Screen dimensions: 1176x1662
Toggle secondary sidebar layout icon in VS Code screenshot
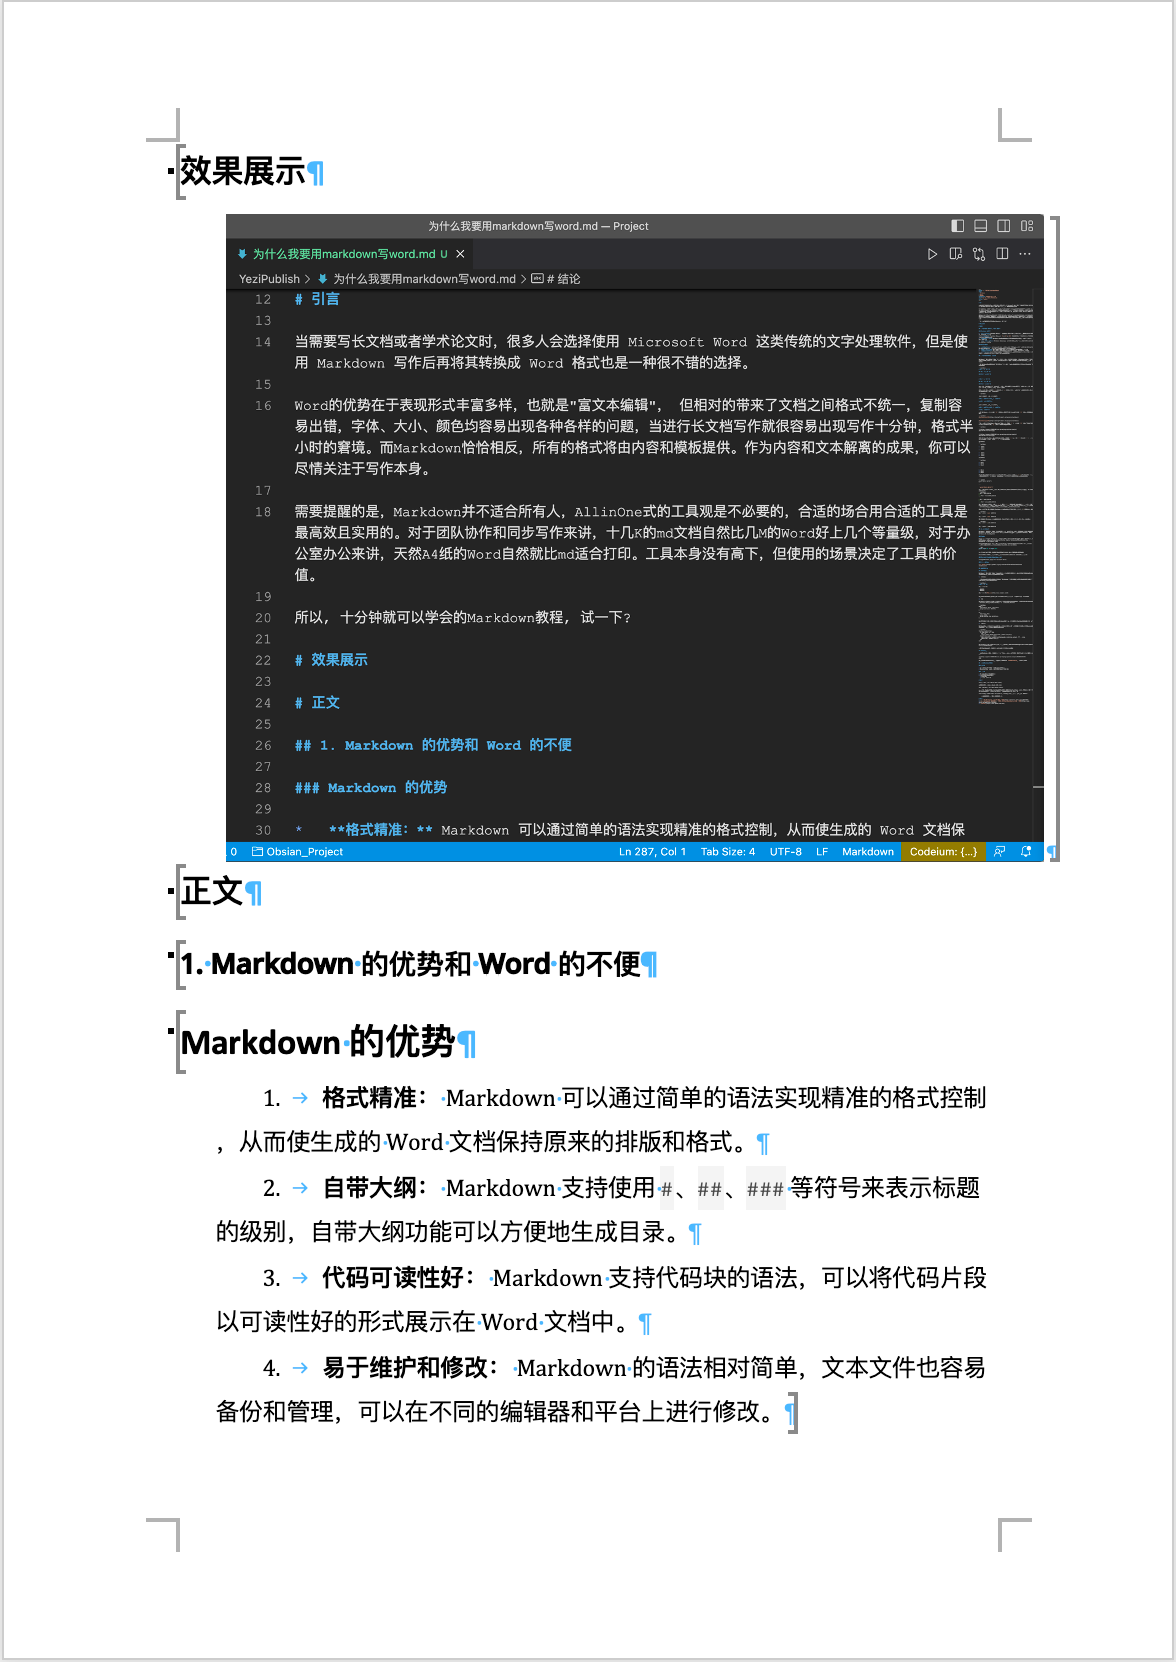coord(1003,226)
